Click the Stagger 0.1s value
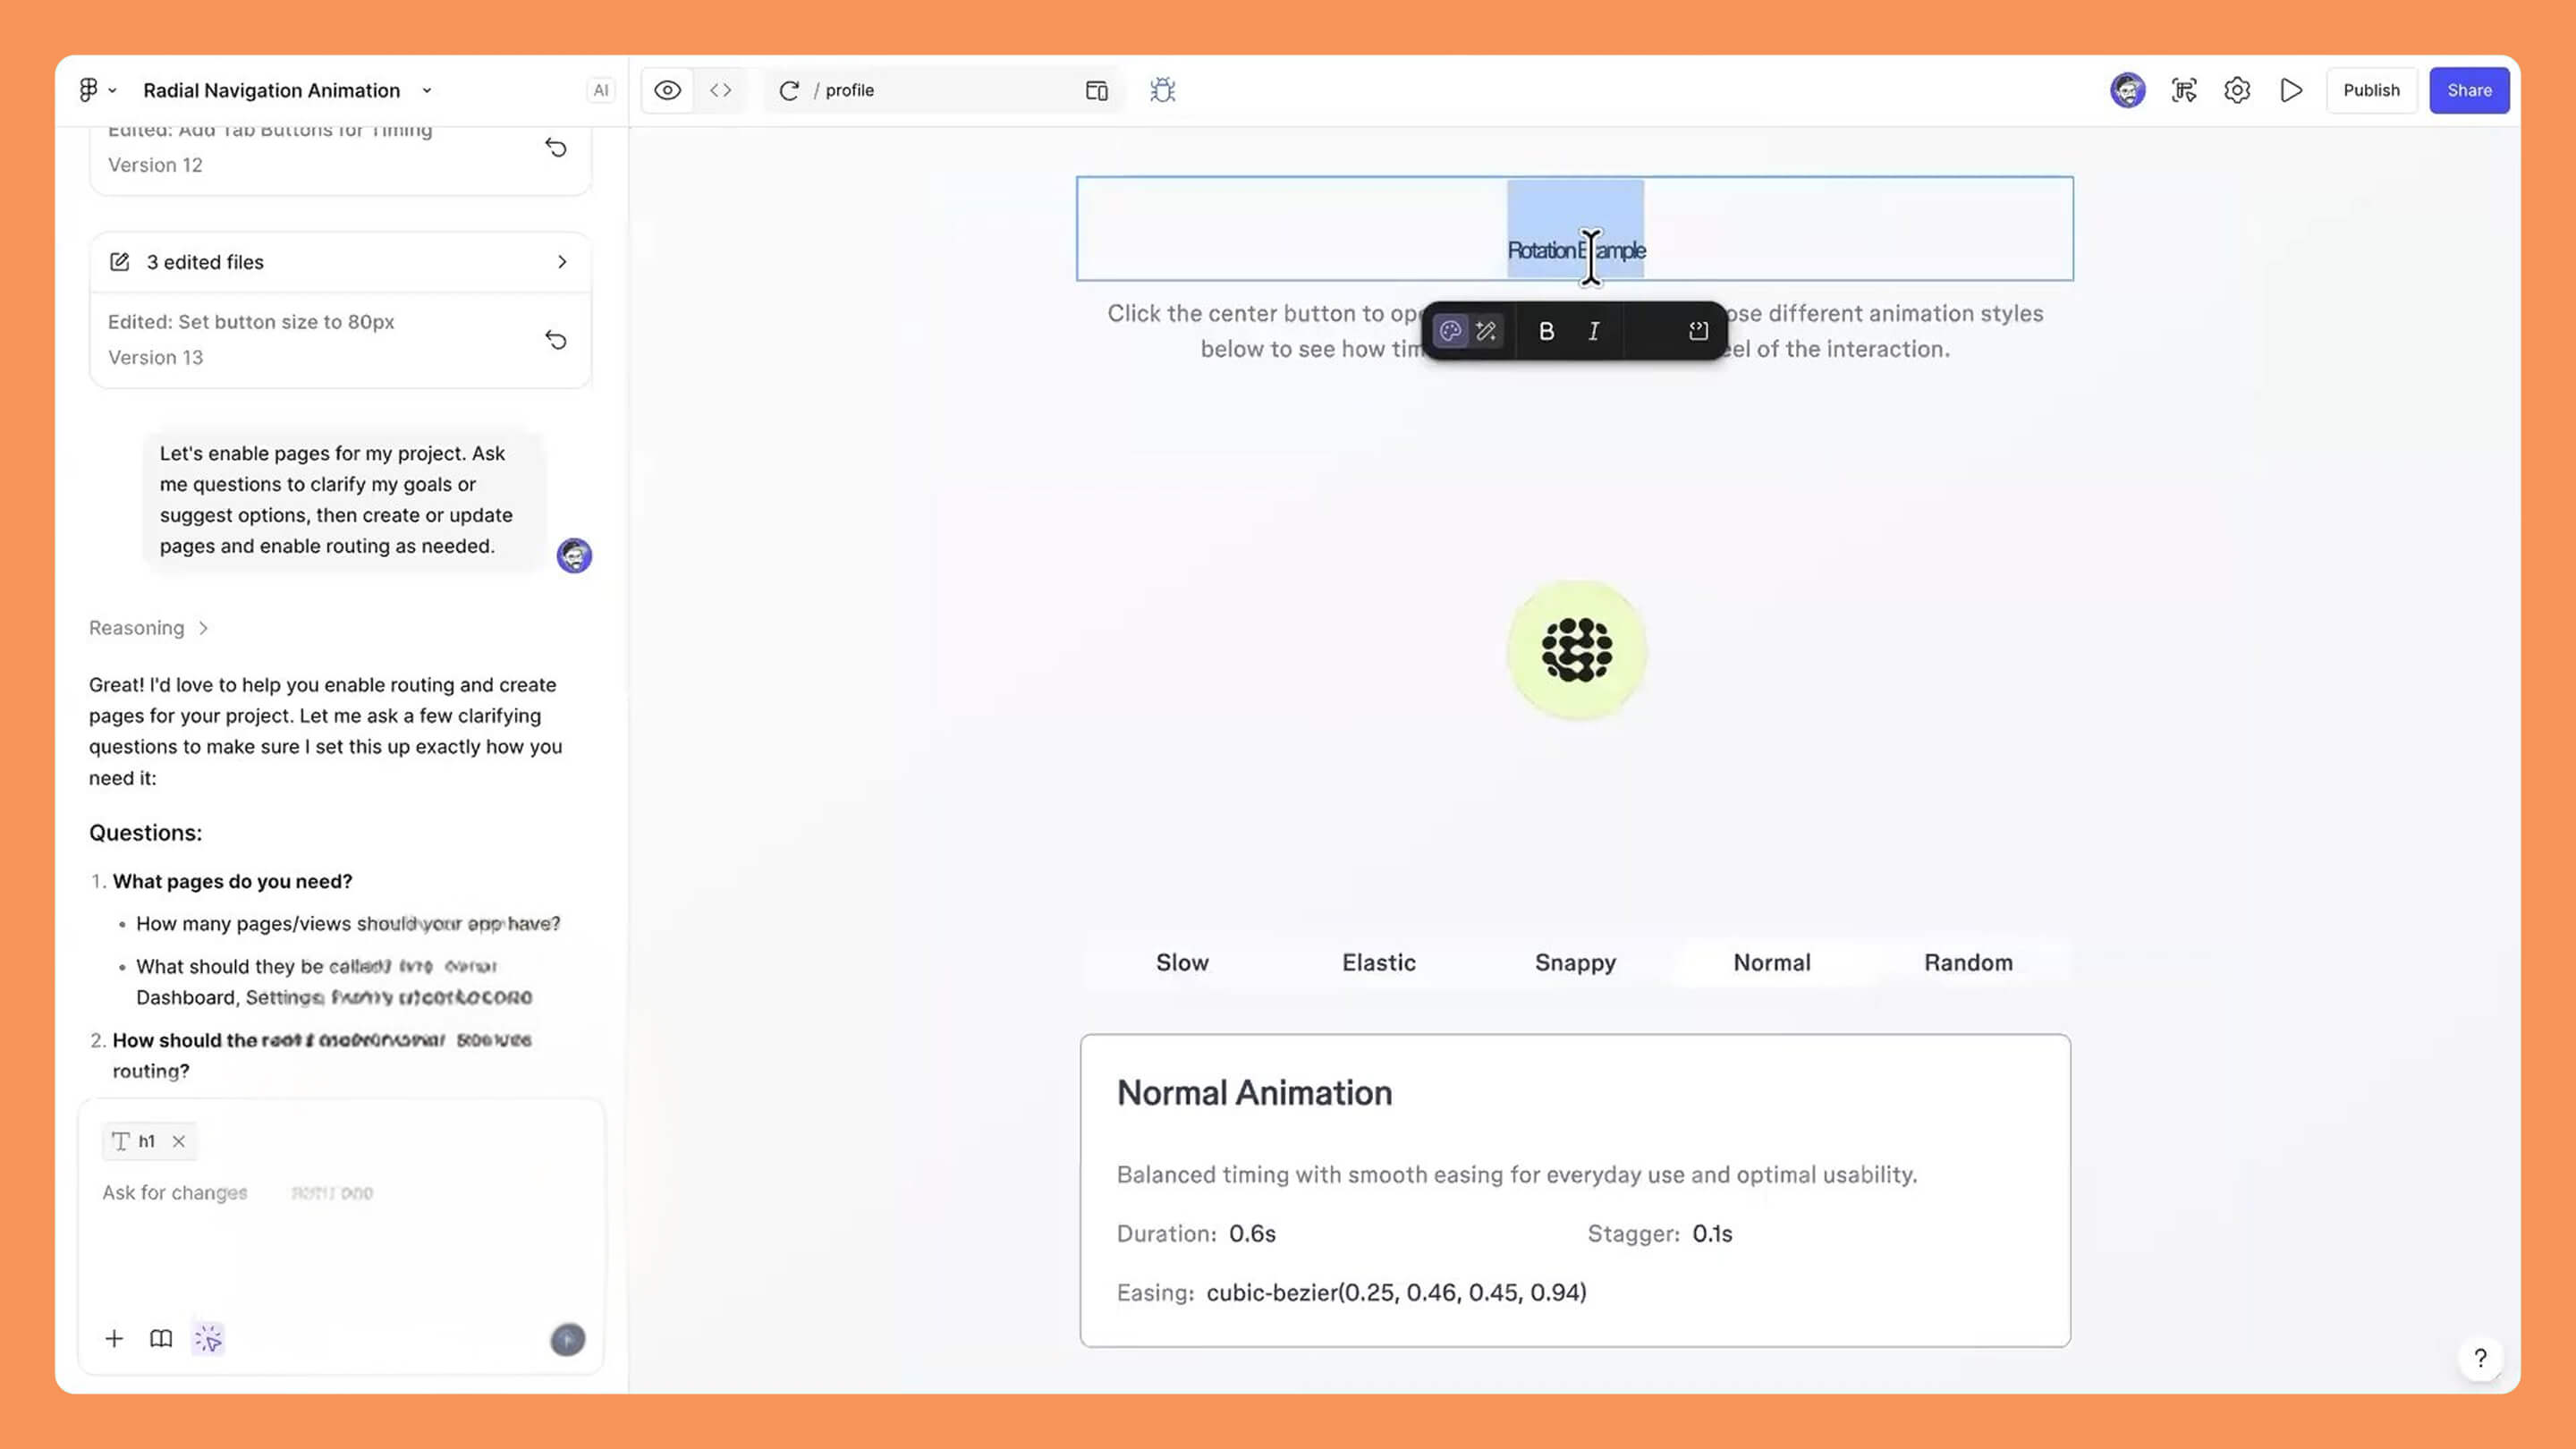This screenshot has width=2576, height=1449. [1712, 1234]
